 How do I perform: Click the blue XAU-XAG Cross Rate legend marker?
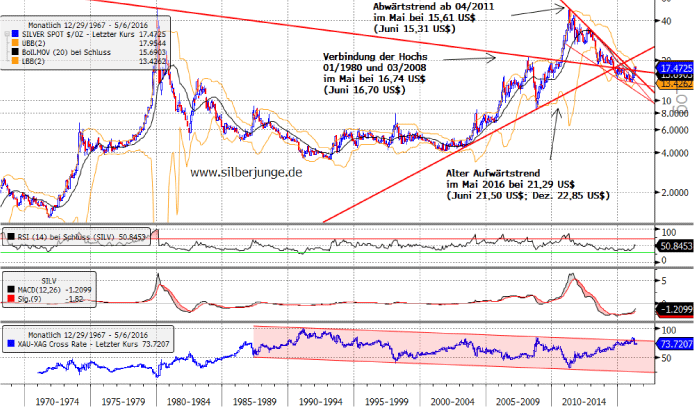[x=10, y=342]
